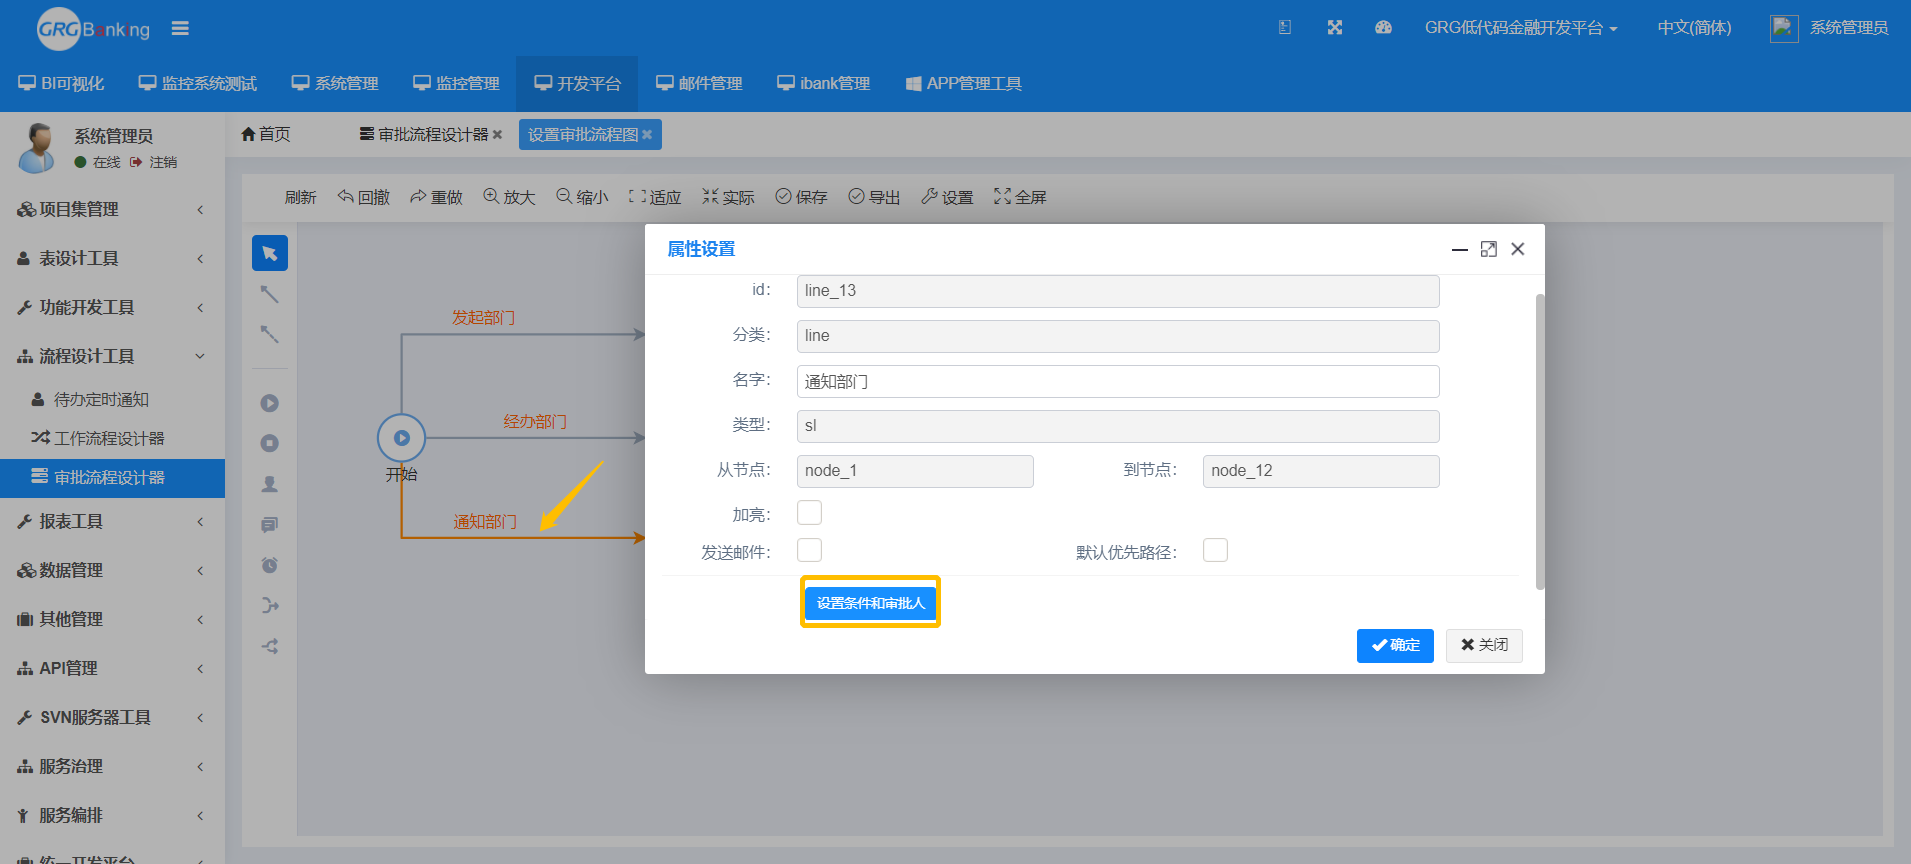Zoom out with 缩小
1911x864 pixels.
(x=582, y=197)
